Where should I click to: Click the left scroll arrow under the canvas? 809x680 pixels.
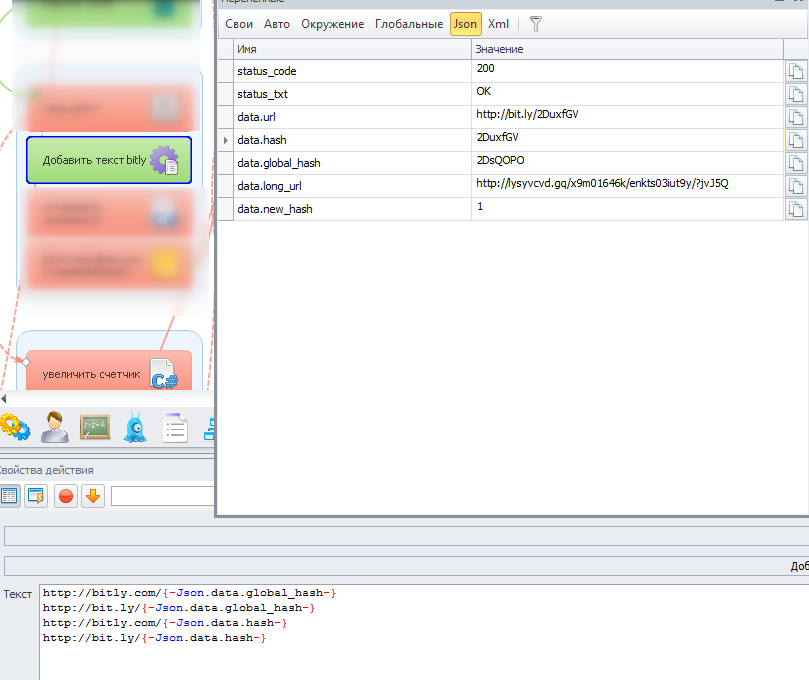[4, 398]
